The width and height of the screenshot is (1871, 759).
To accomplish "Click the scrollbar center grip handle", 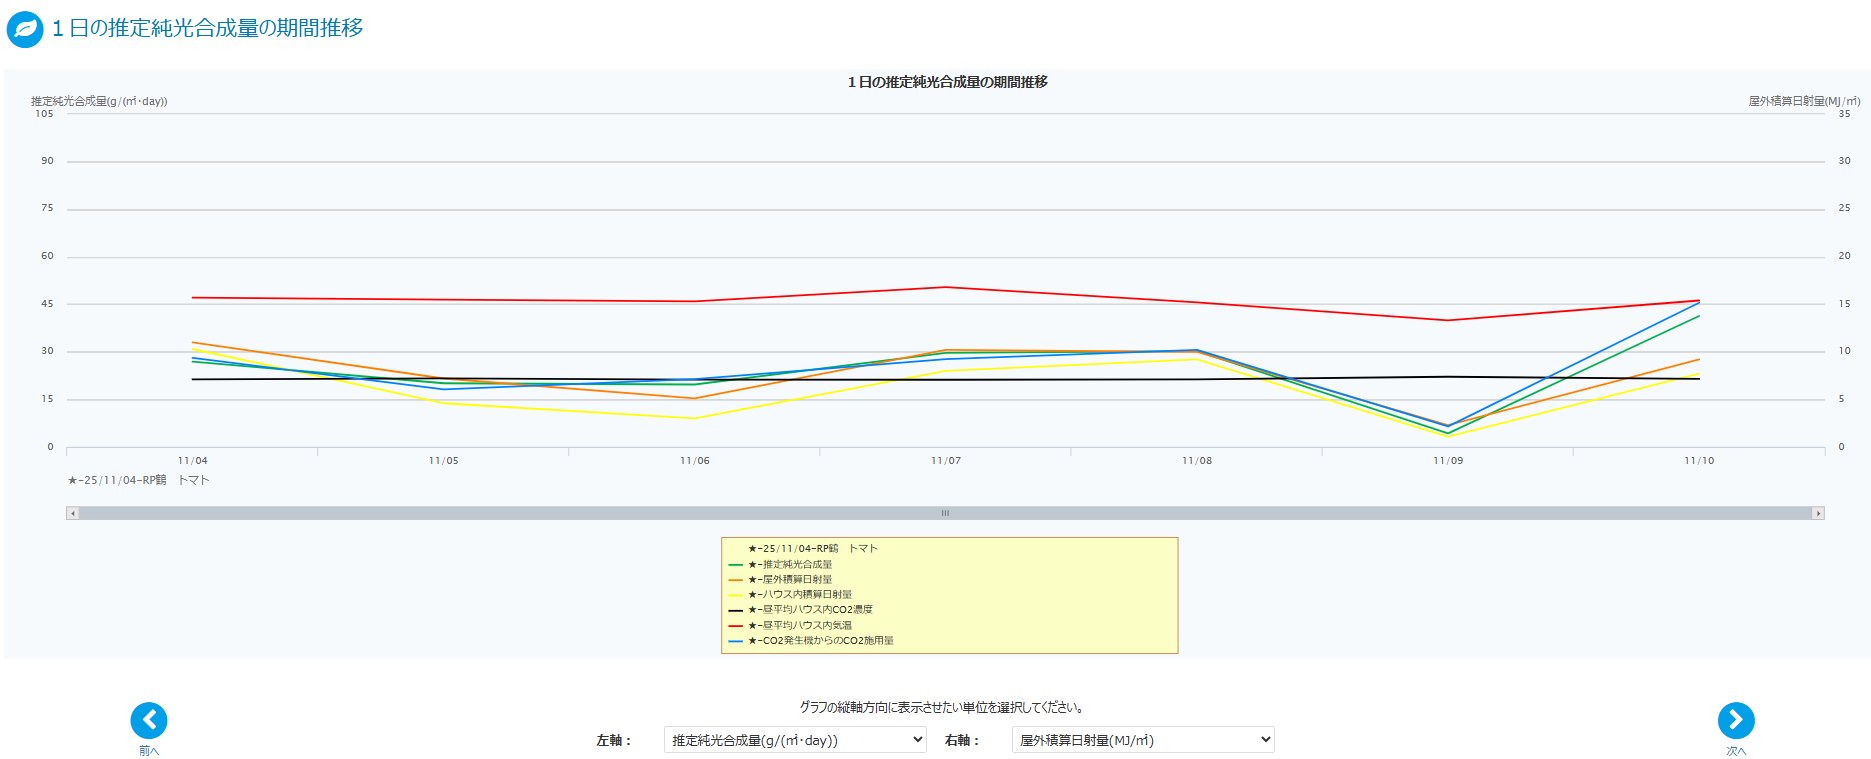I will [x=945, y=513].
